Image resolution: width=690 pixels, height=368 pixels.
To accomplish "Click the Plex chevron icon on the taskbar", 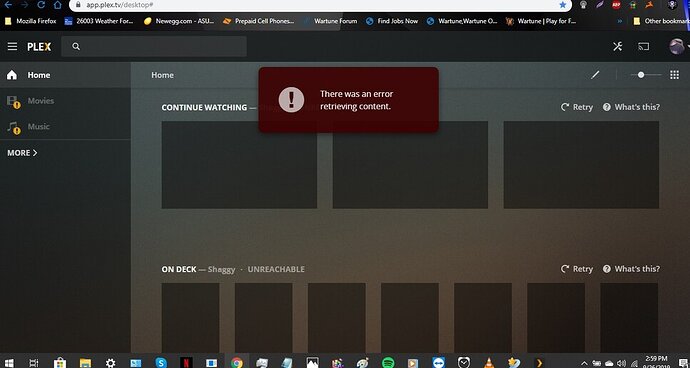I will 539,363.
